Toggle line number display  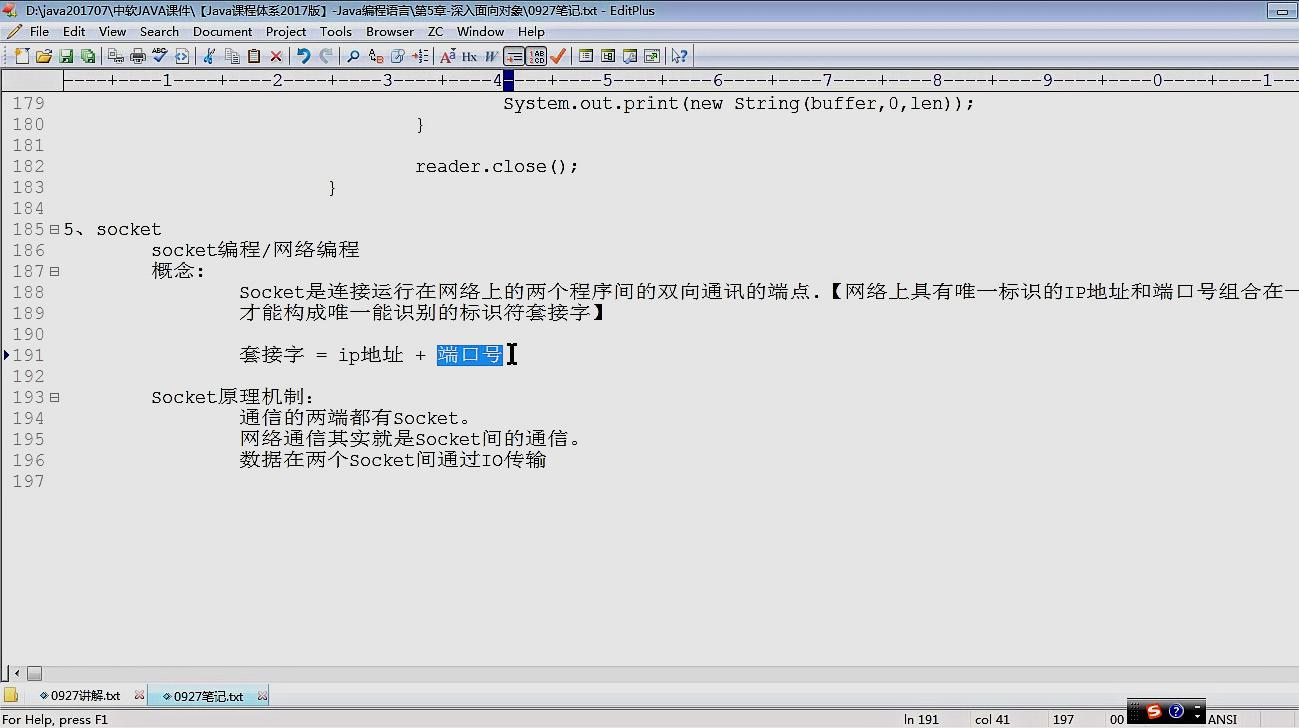(536, 55)
